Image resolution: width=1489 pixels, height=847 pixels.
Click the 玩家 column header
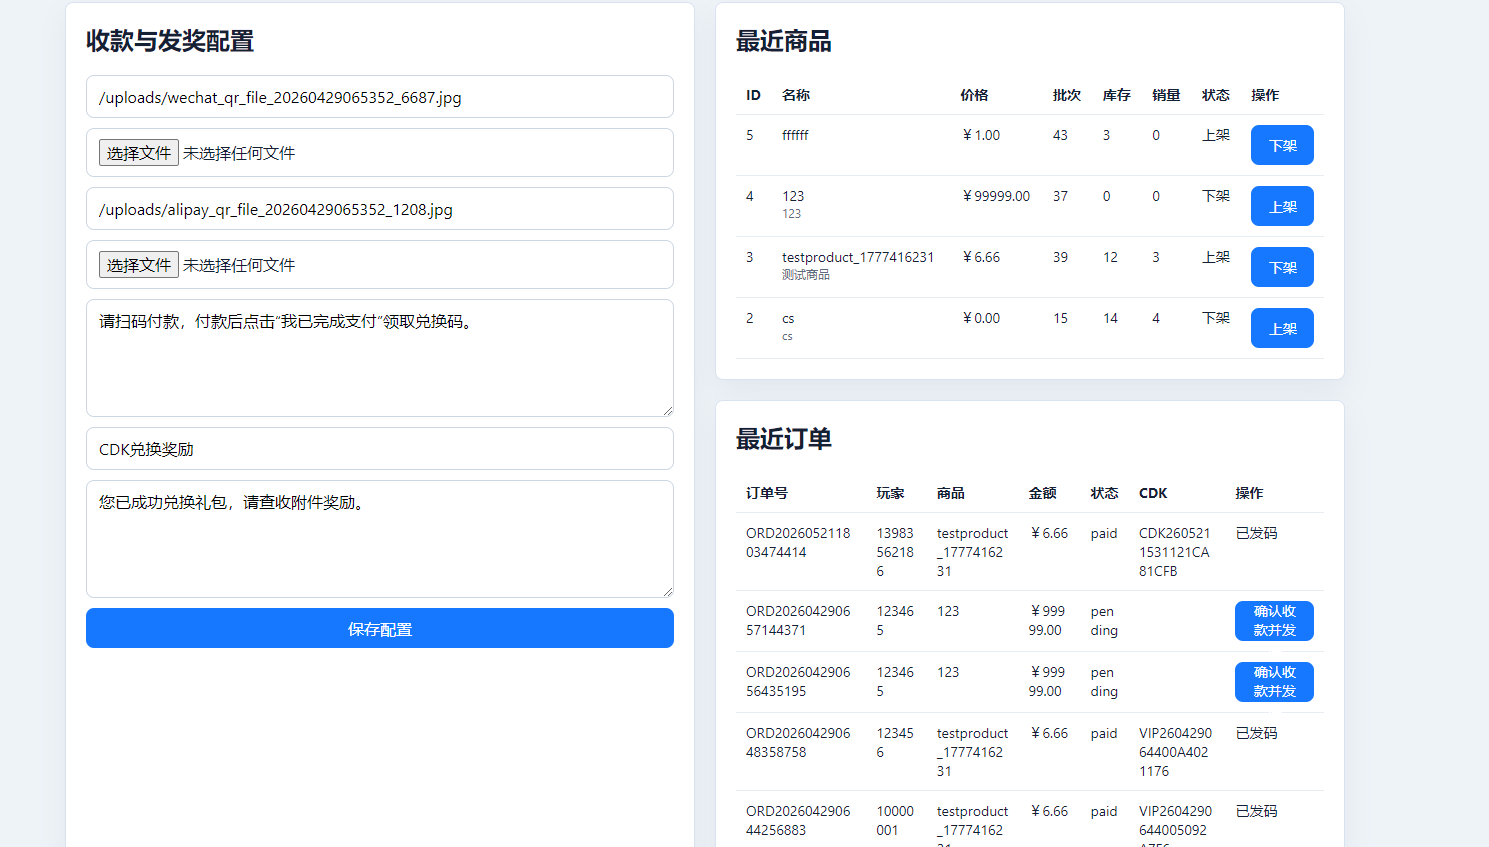click(x=890, y=493)
